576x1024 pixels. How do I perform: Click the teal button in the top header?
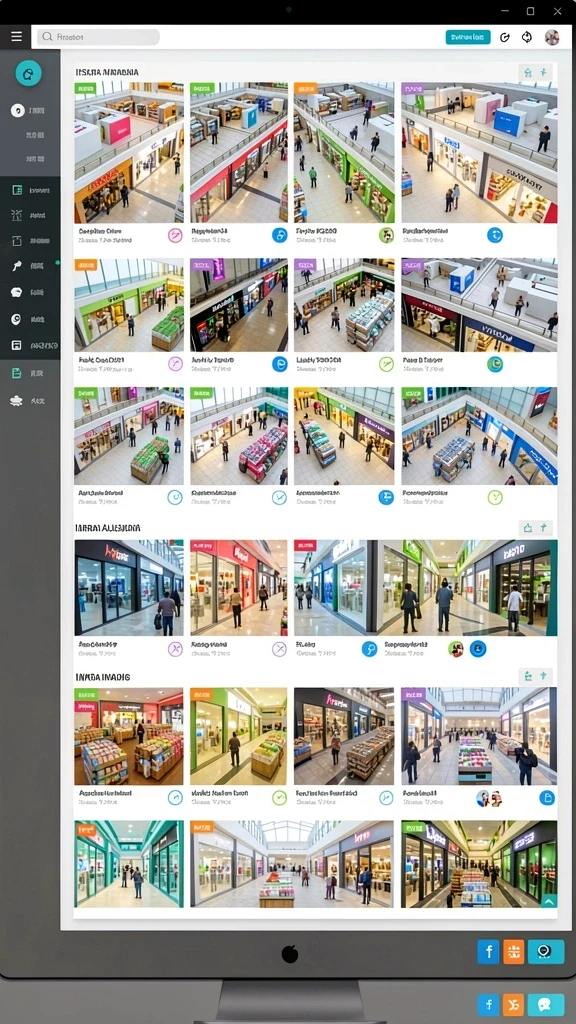468,37
